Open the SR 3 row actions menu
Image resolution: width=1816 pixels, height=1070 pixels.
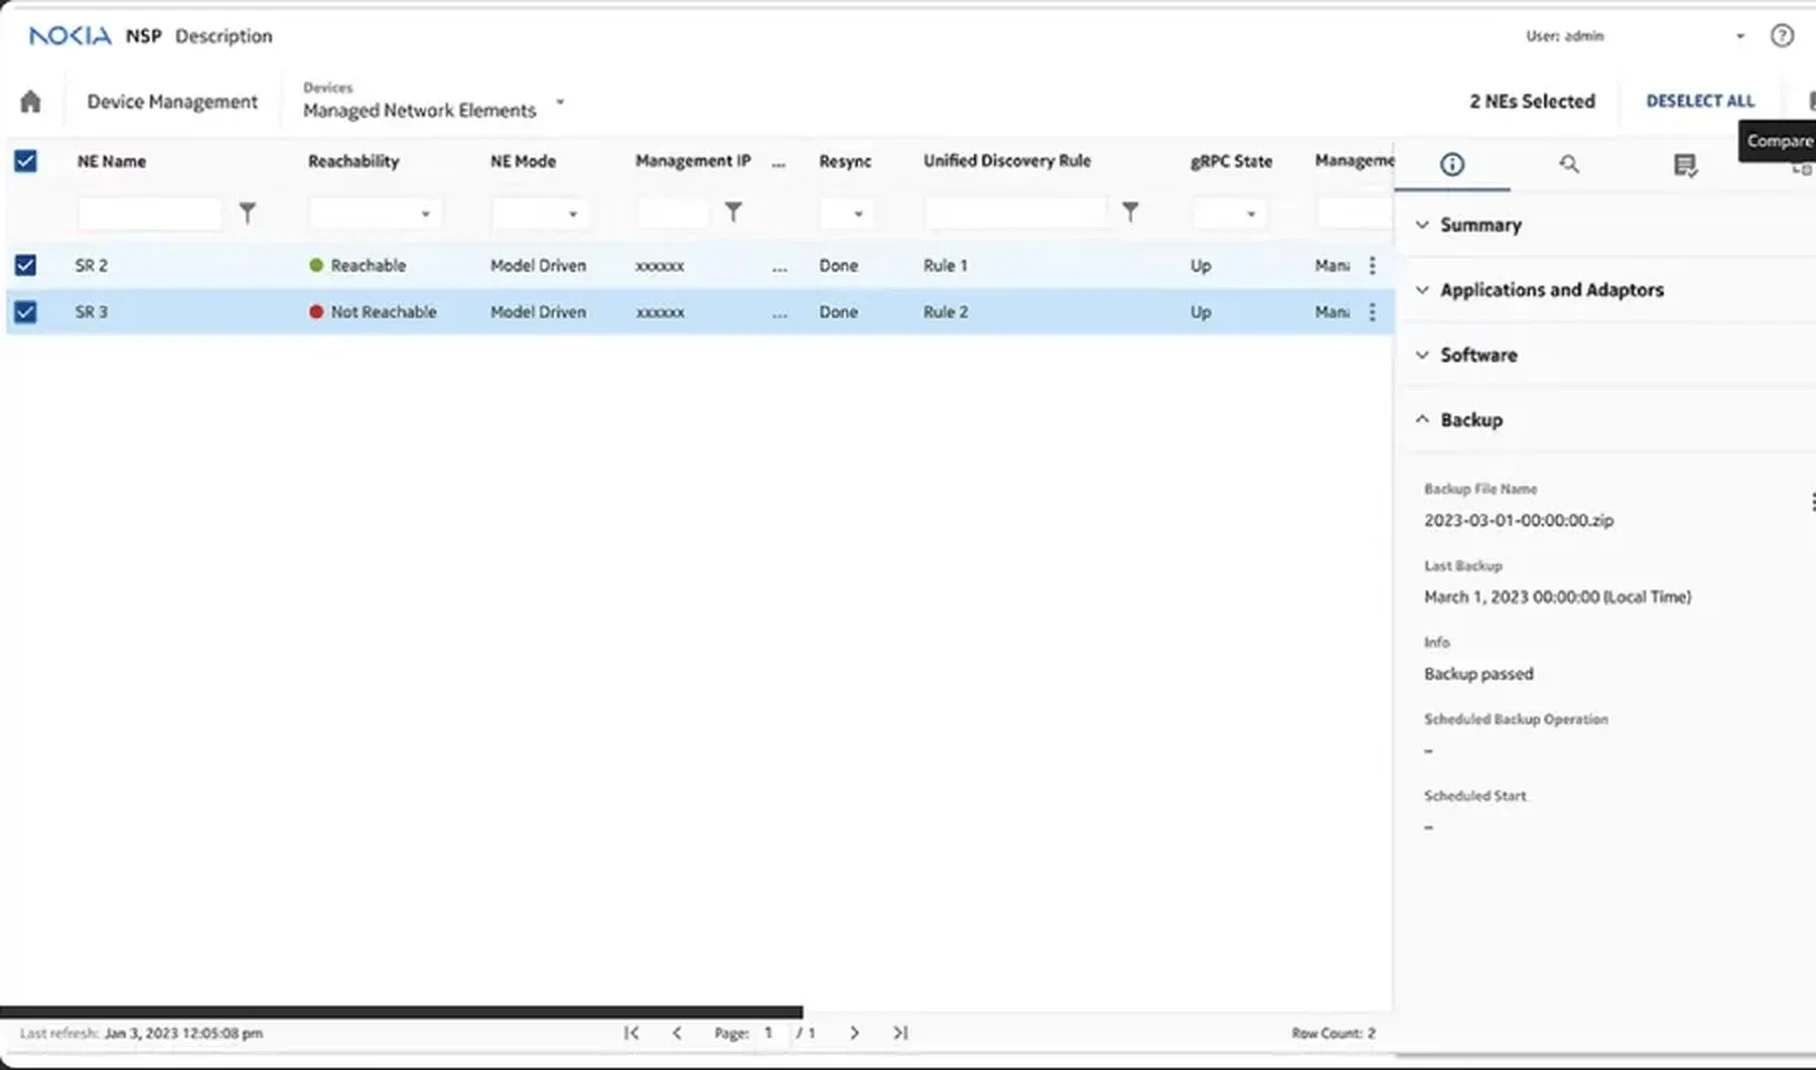click(1372, 312)
